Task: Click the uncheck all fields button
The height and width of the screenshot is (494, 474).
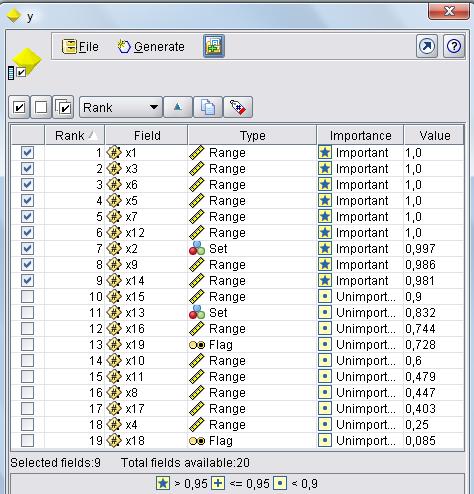Action: pos(41,107)
